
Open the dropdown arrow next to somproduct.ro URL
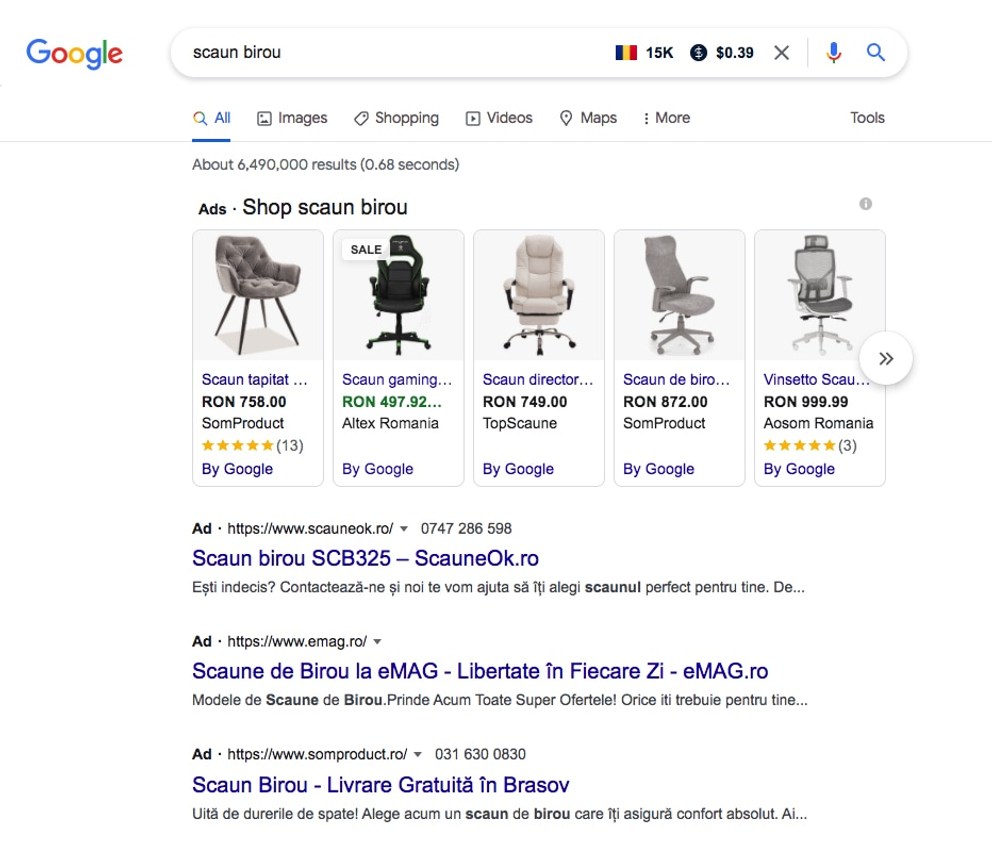click(418, 755)
